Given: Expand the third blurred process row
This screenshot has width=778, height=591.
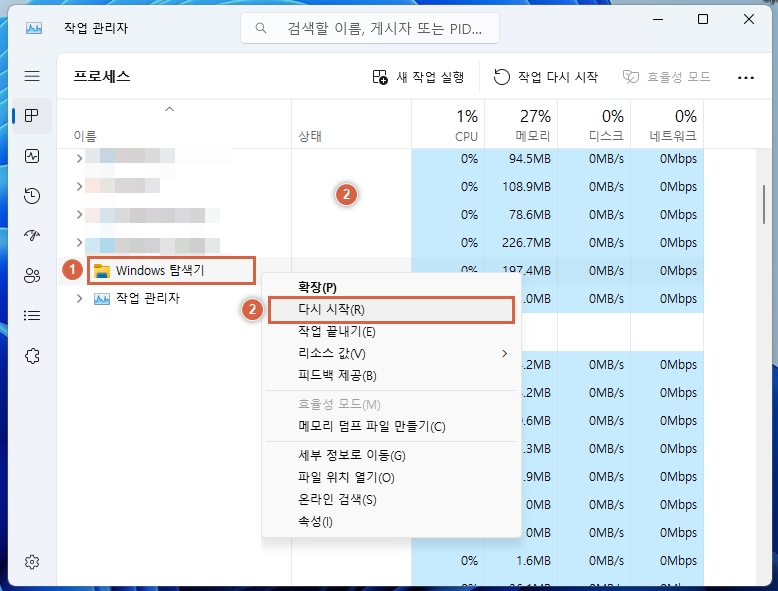Looking at the screenshot, I should pyautogui.click(x=79, y=214).
